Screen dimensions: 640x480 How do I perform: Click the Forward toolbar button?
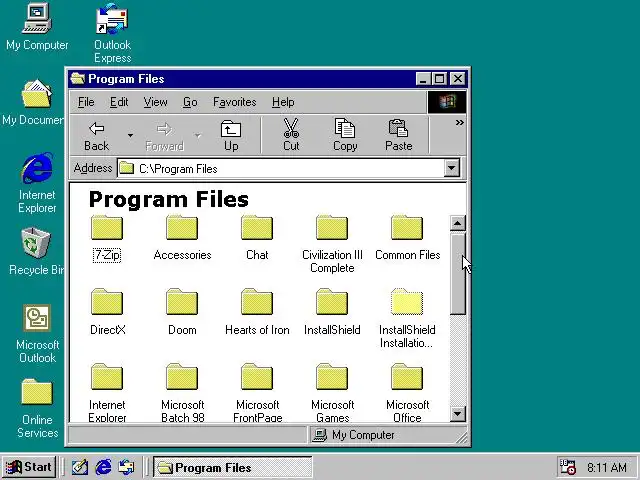164,136
